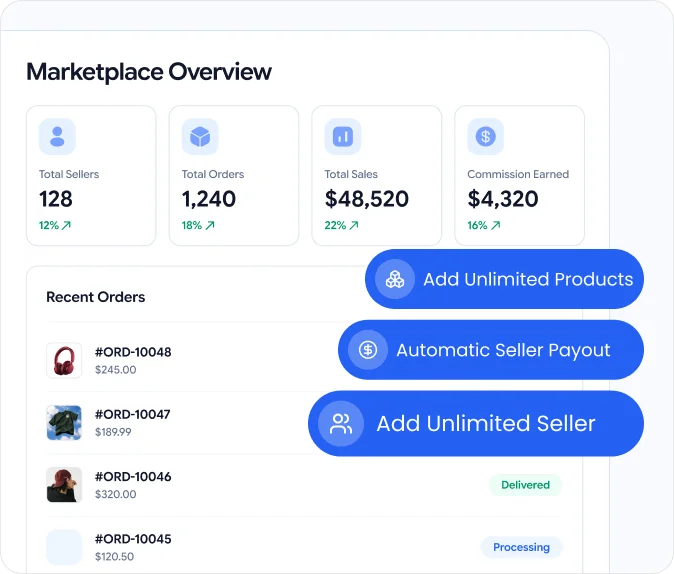Click the 22% upward trend arrow
This screenshot has width=674, height=574.
[354, 225]
